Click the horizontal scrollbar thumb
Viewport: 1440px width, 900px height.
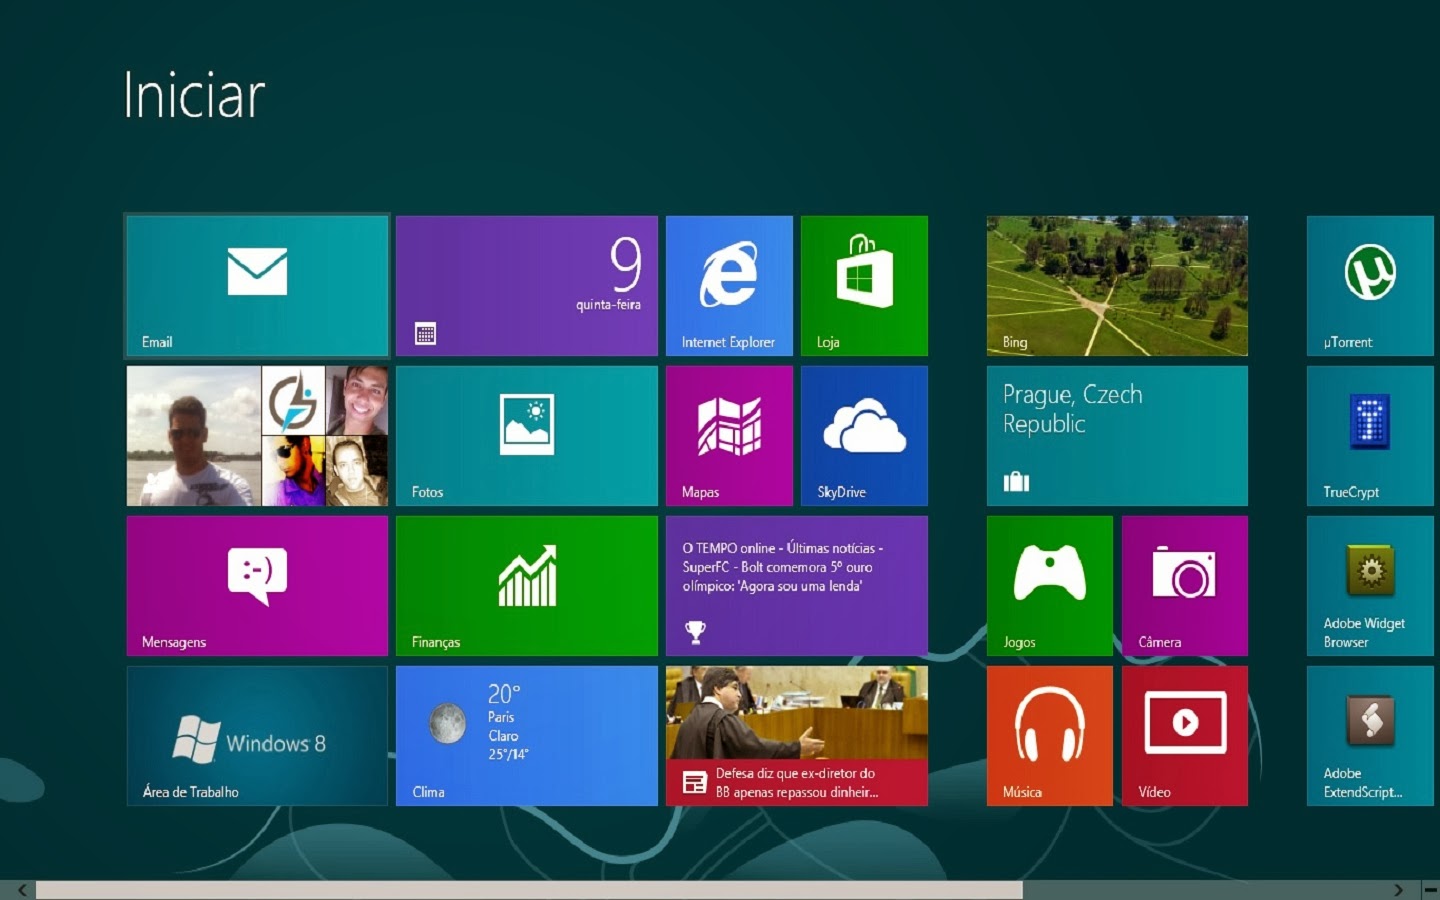point(529,890)
